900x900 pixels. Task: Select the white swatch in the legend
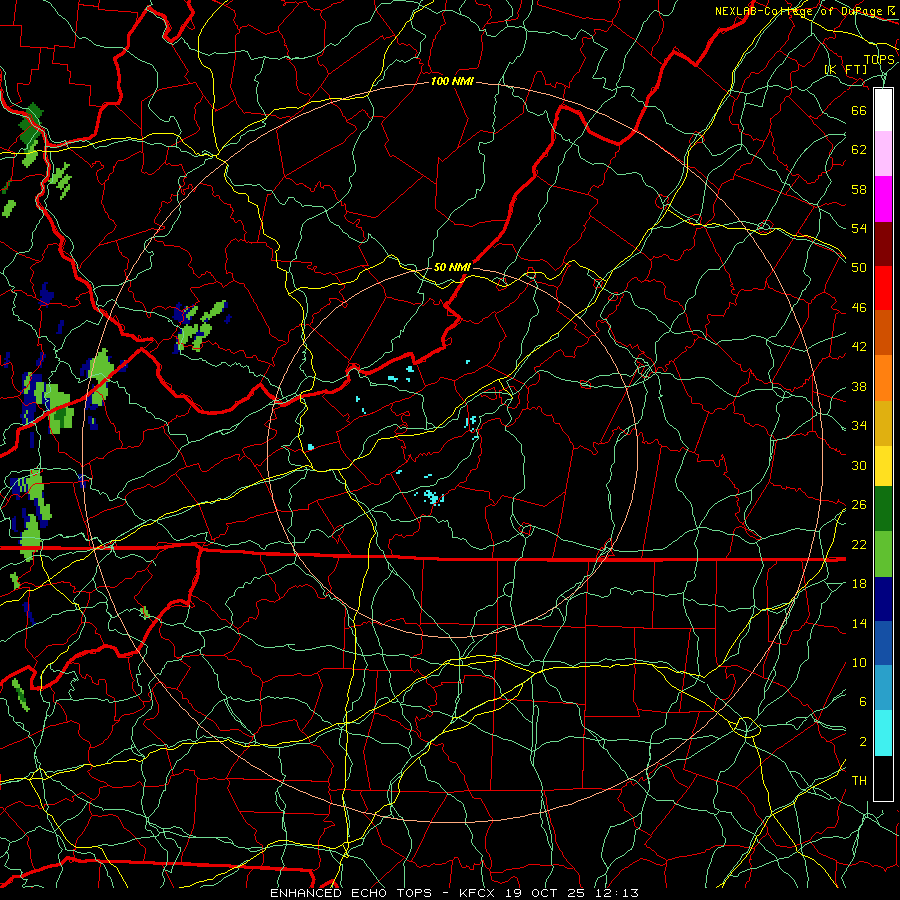[883, 110]
